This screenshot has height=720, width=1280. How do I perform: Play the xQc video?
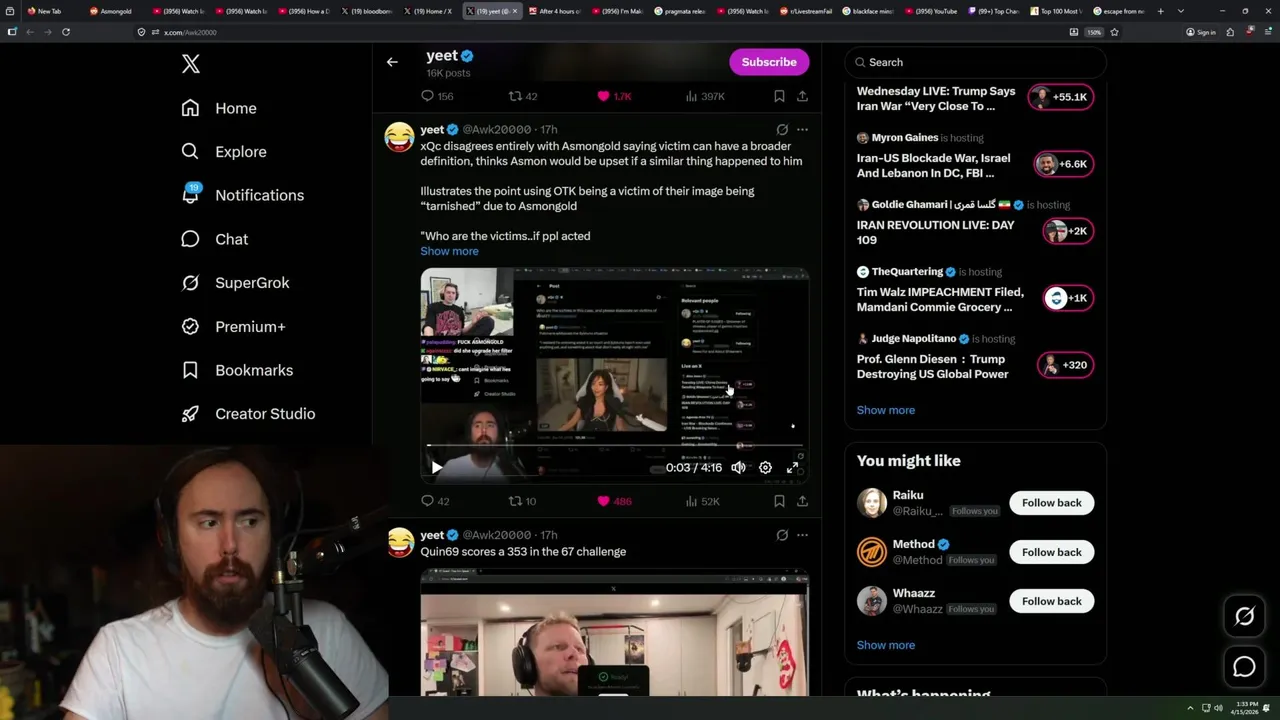(437, 467)
